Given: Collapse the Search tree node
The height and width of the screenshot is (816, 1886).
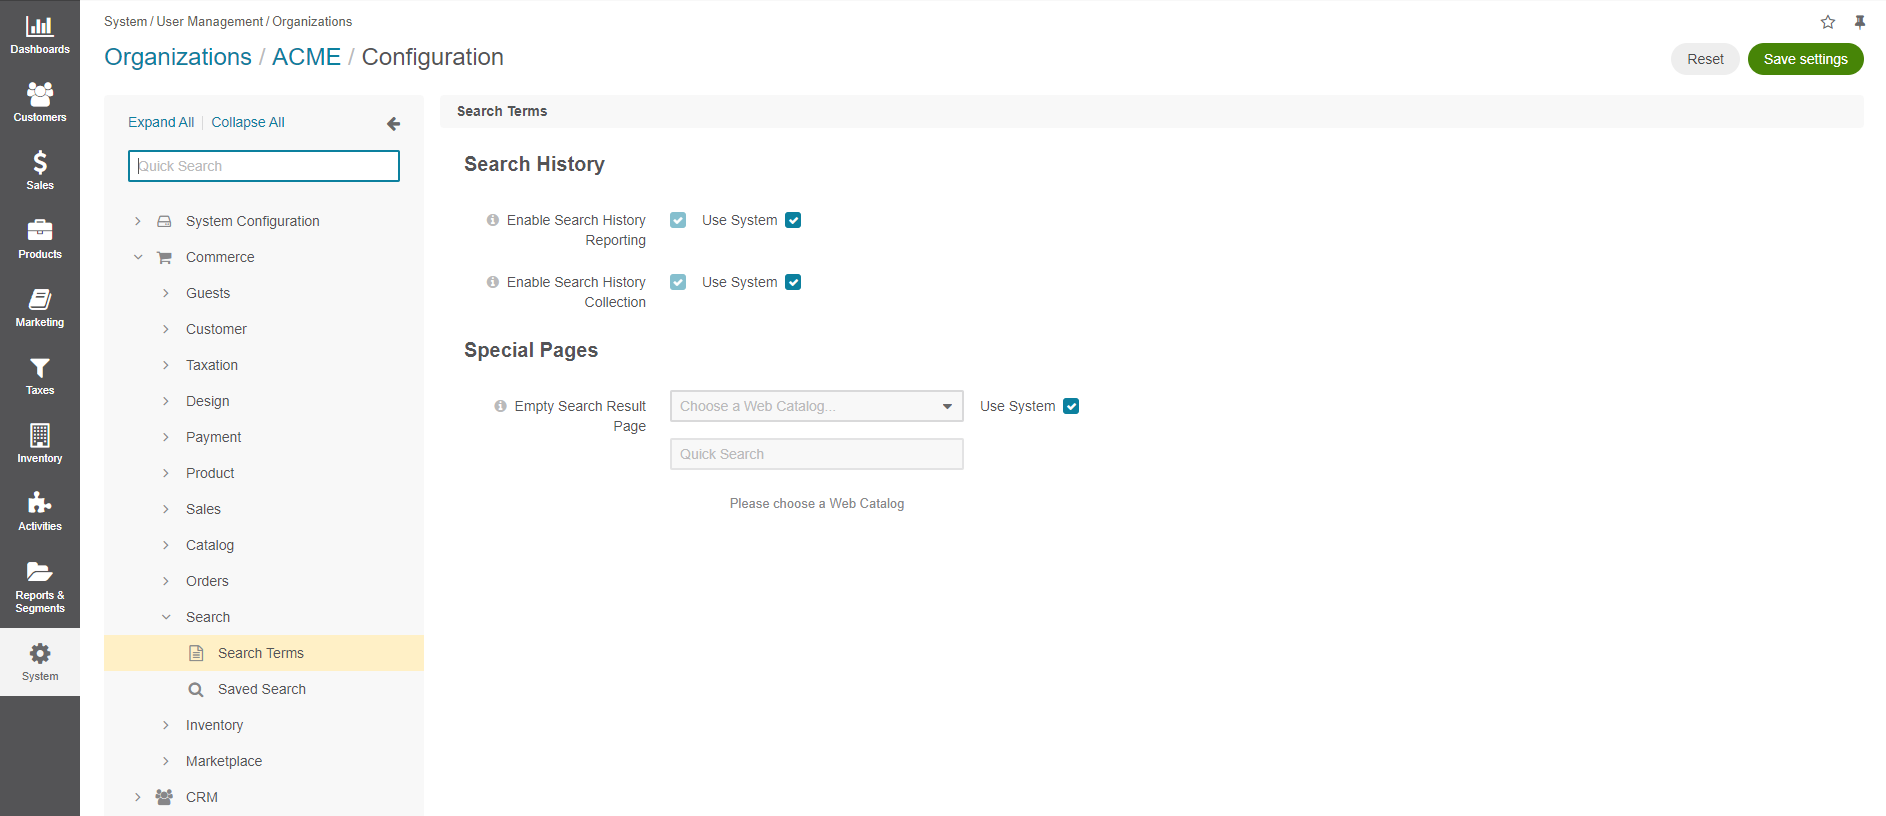Looking at the screenshot, I should (166, 617).
